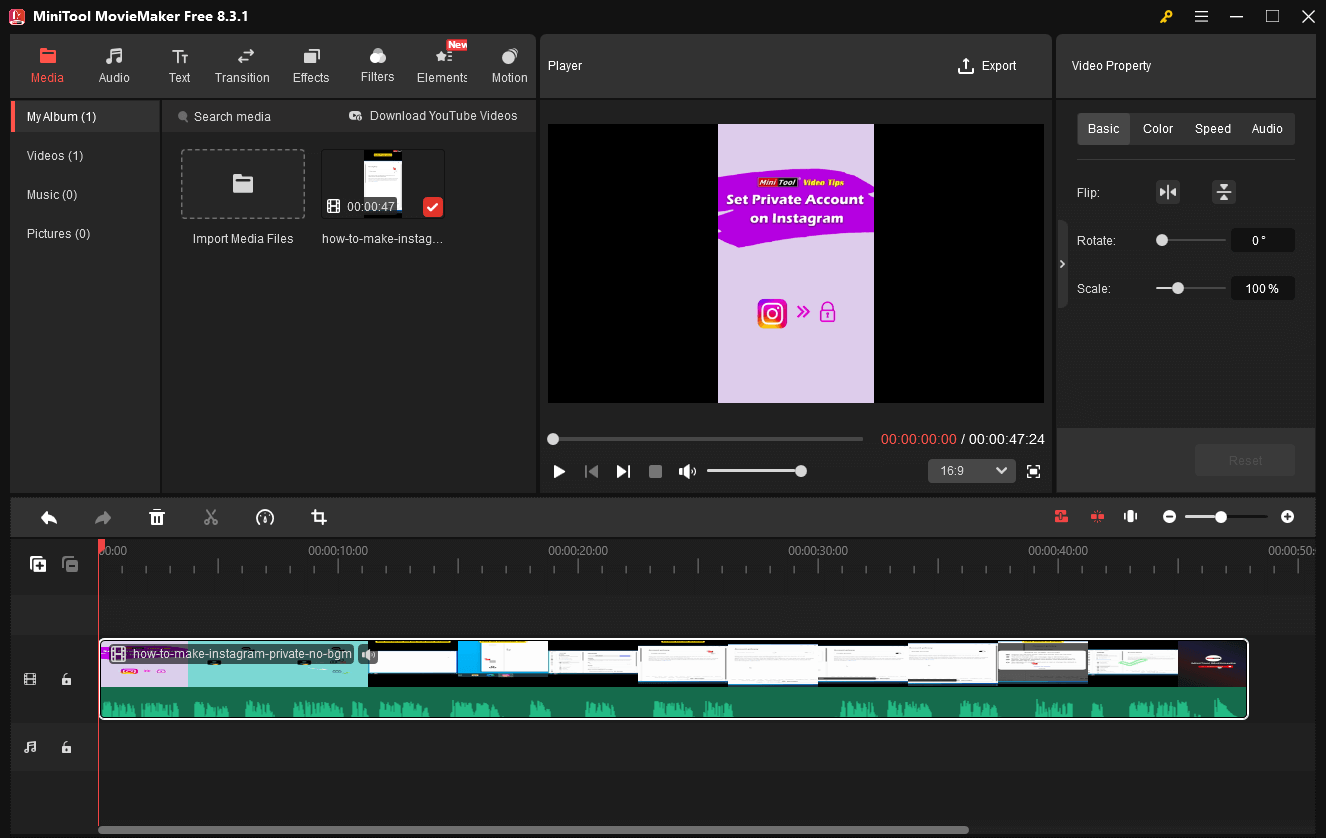Lock the audio track
1326x838 pixels.
[x=66, y=747]
